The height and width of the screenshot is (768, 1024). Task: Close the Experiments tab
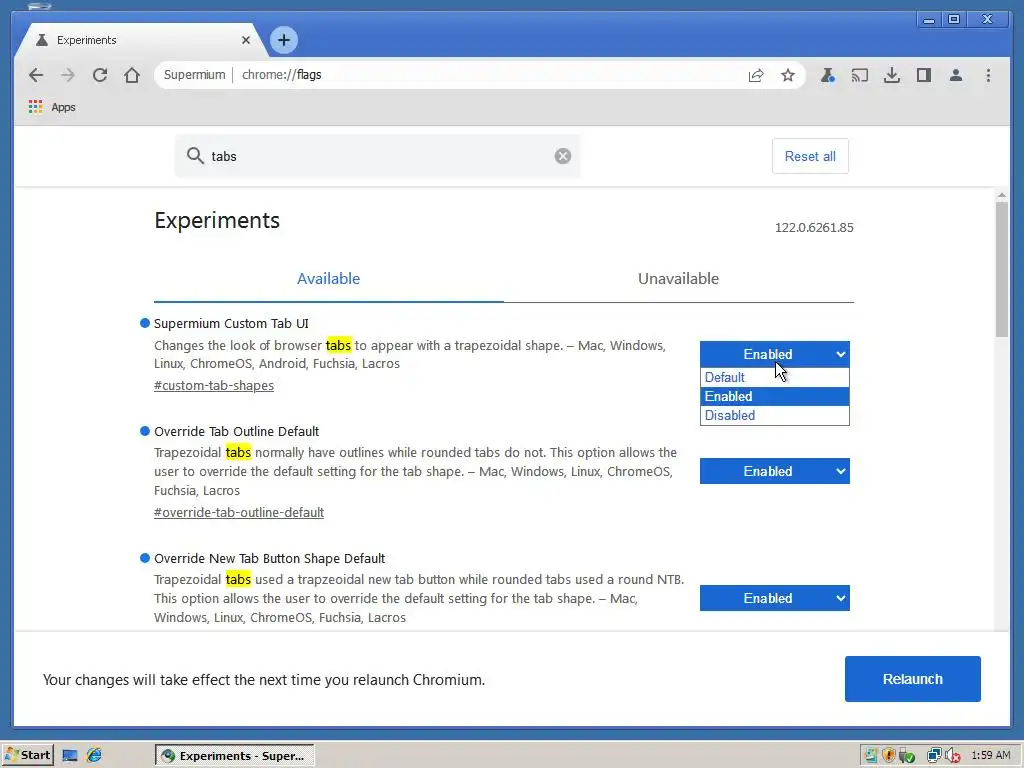246,40
